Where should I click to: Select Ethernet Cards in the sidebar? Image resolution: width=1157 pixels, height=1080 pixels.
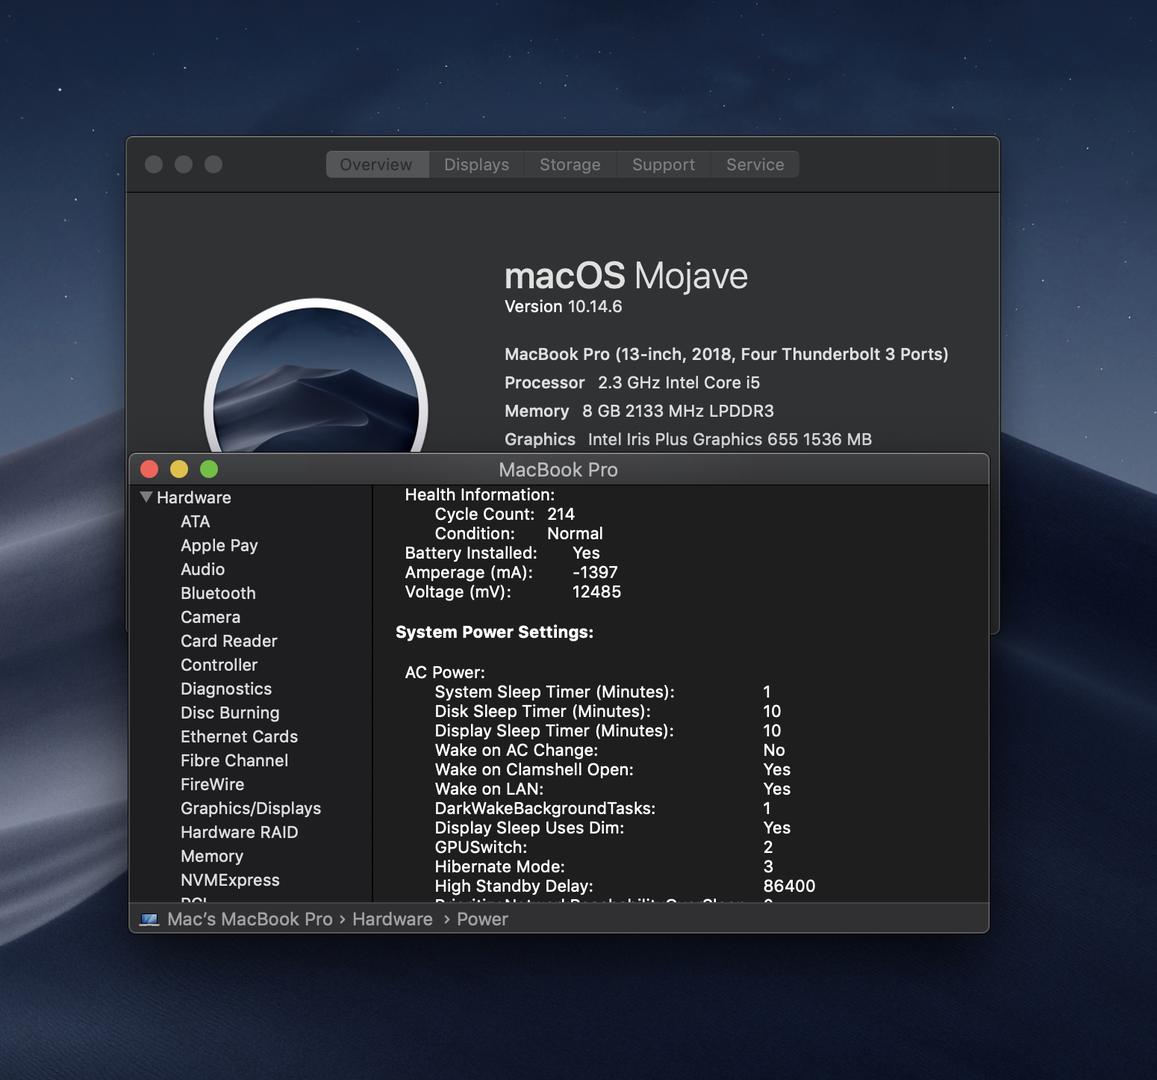[239, 736]
